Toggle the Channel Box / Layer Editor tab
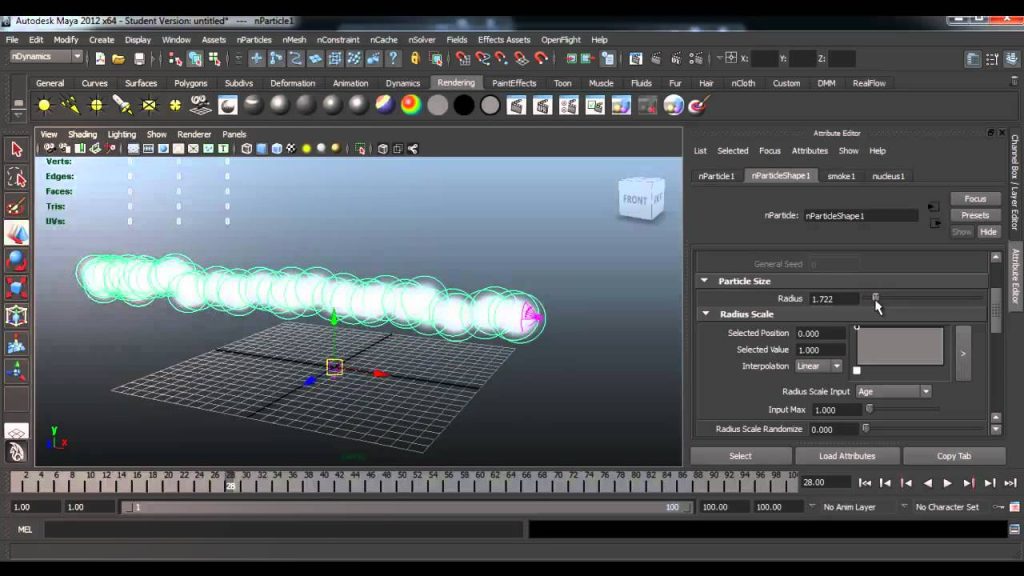The height and width of the screenshot is (576, 1024). (1015, 182)
